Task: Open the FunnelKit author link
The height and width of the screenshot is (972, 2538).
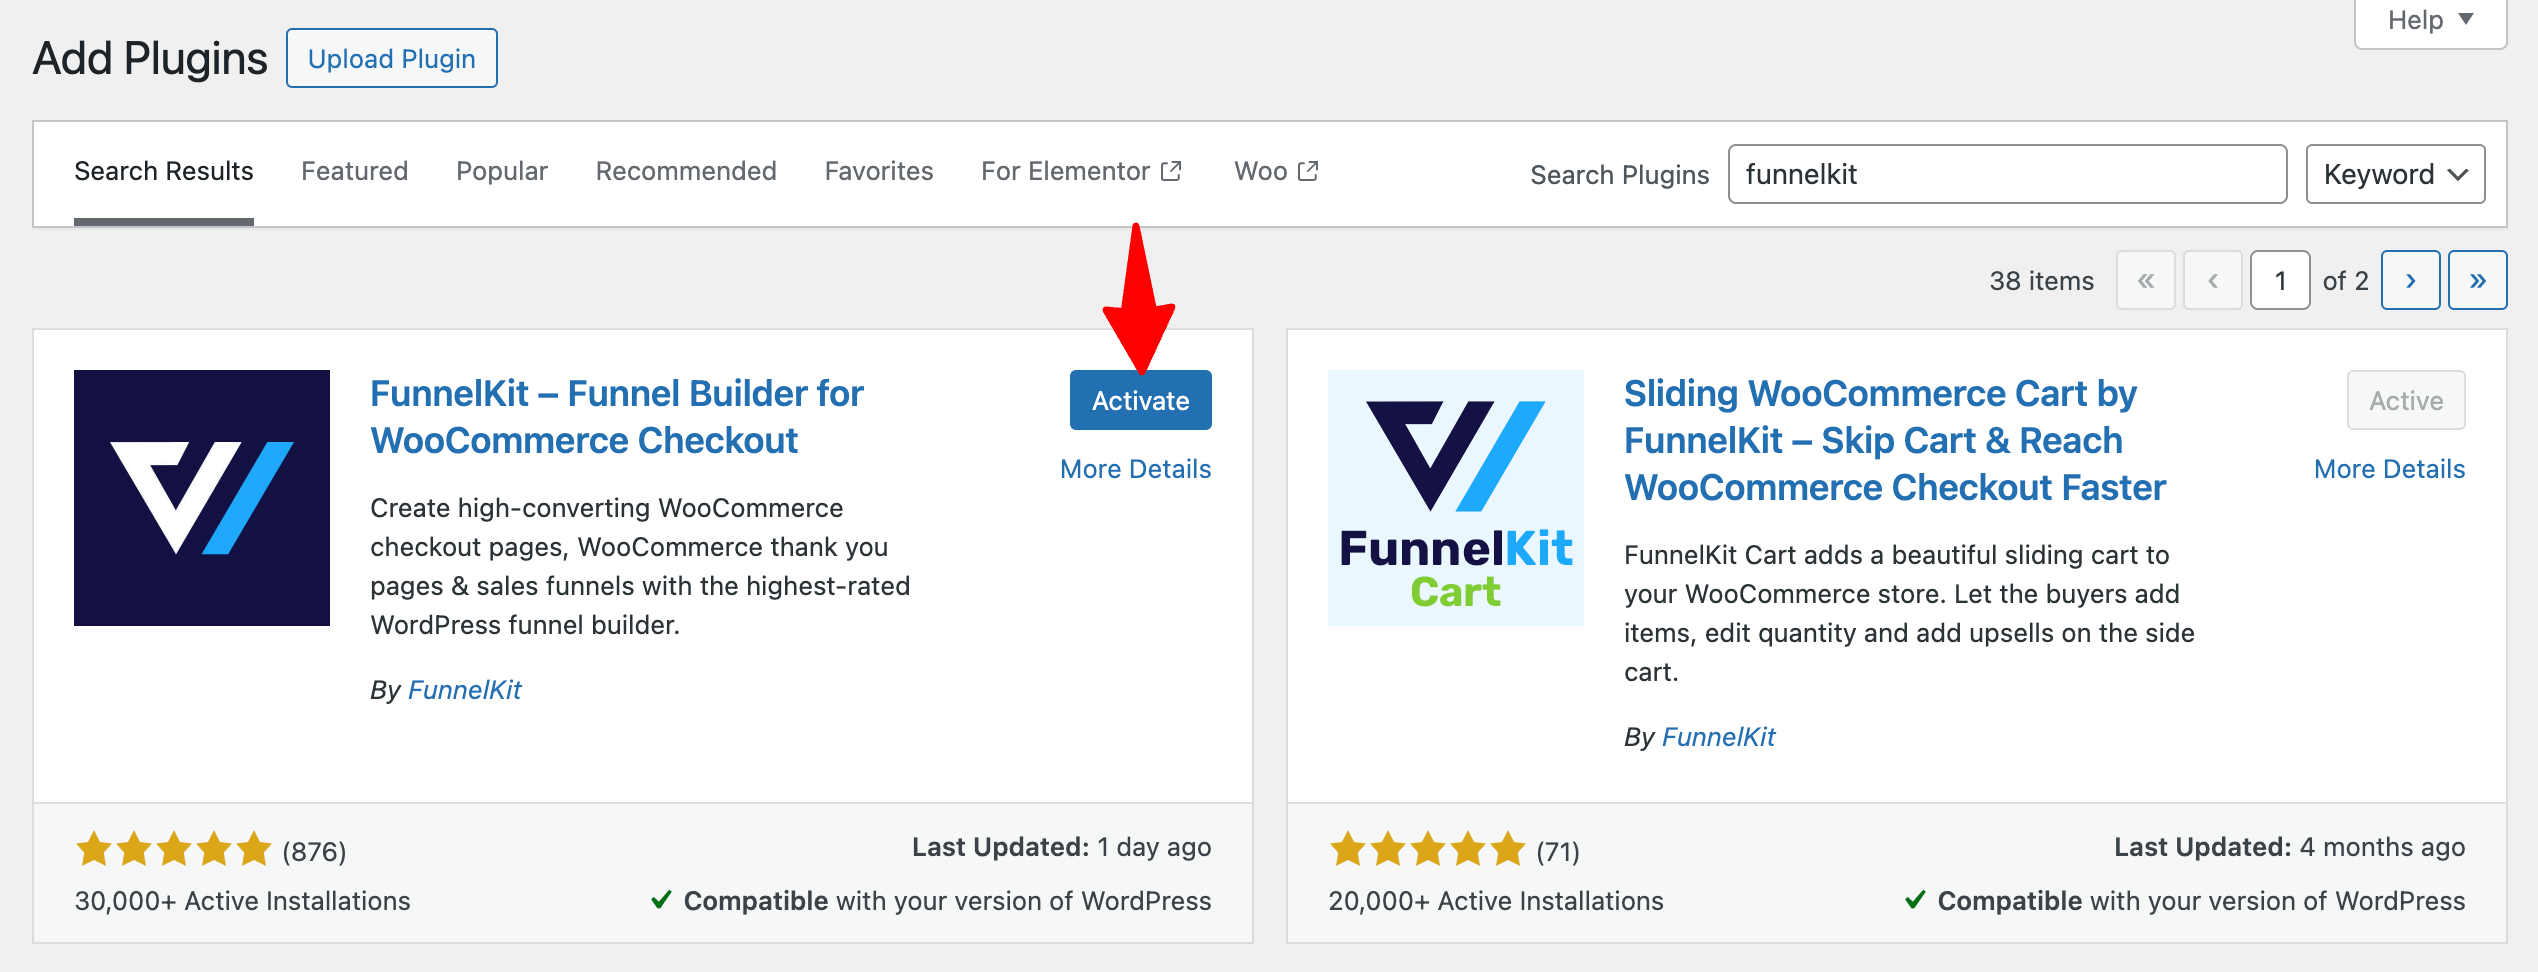Action: pos(464,690)
